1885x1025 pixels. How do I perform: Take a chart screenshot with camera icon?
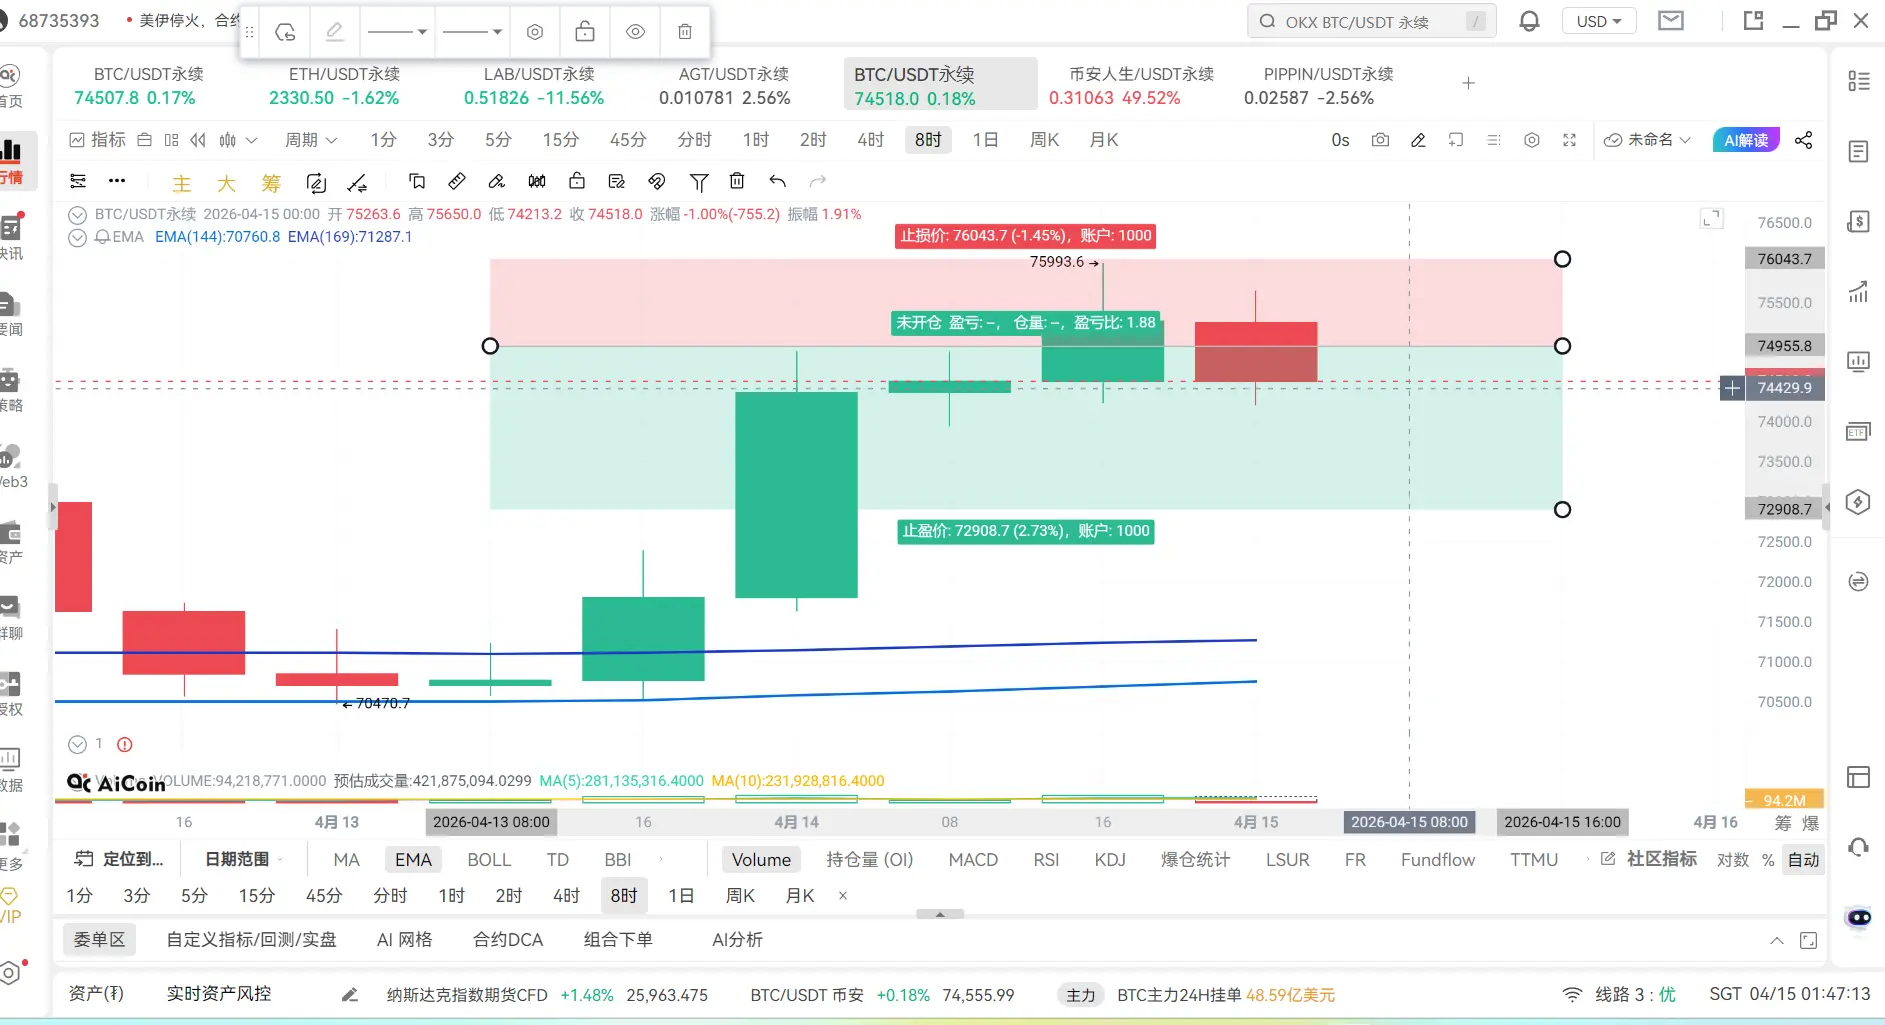pyautogui.click(x=1380, y=140)
